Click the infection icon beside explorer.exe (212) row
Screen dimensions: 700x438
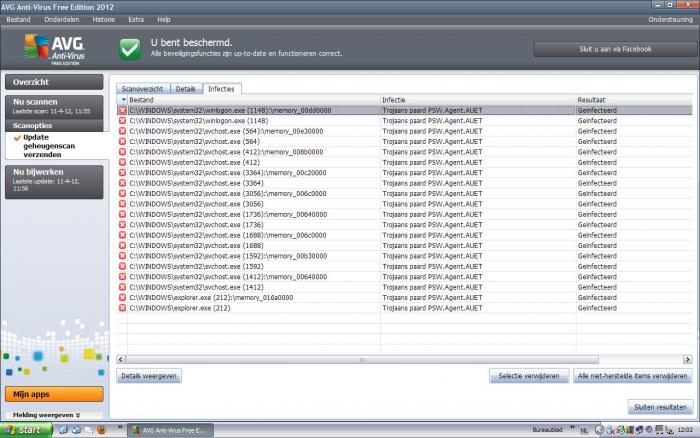tap(122, 308)
